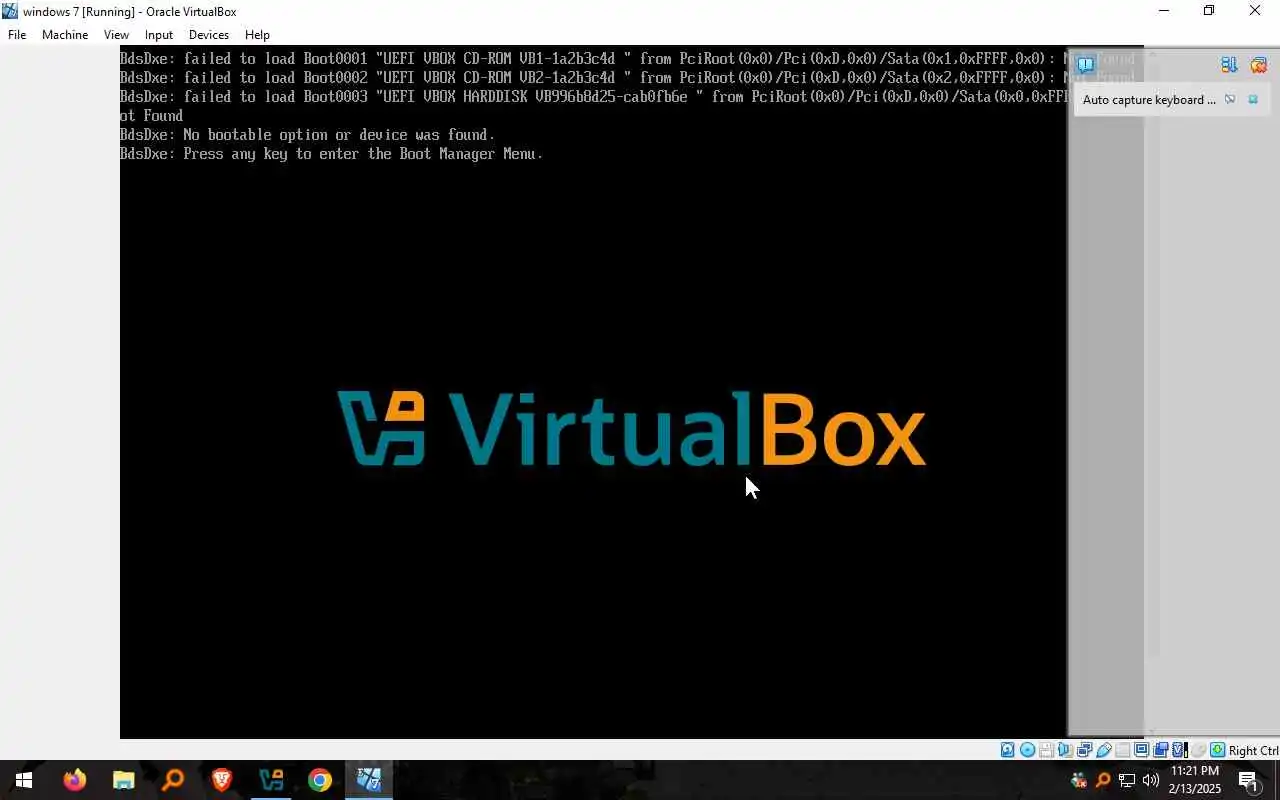Click the floppy disk indicator icon

(x=1047, y=750)
